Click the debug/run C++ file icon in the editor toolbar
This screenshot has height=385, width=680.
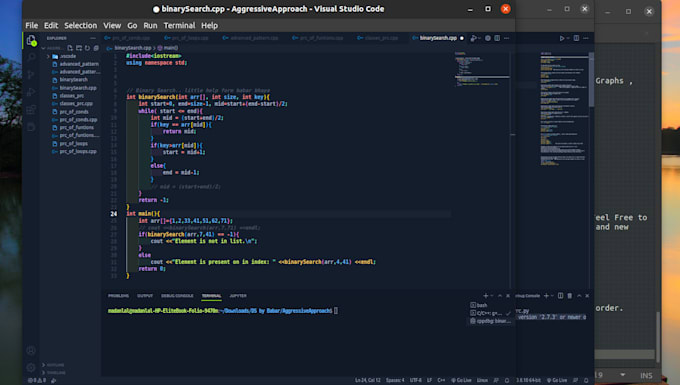pyautogui.click(x=474, y=38)
